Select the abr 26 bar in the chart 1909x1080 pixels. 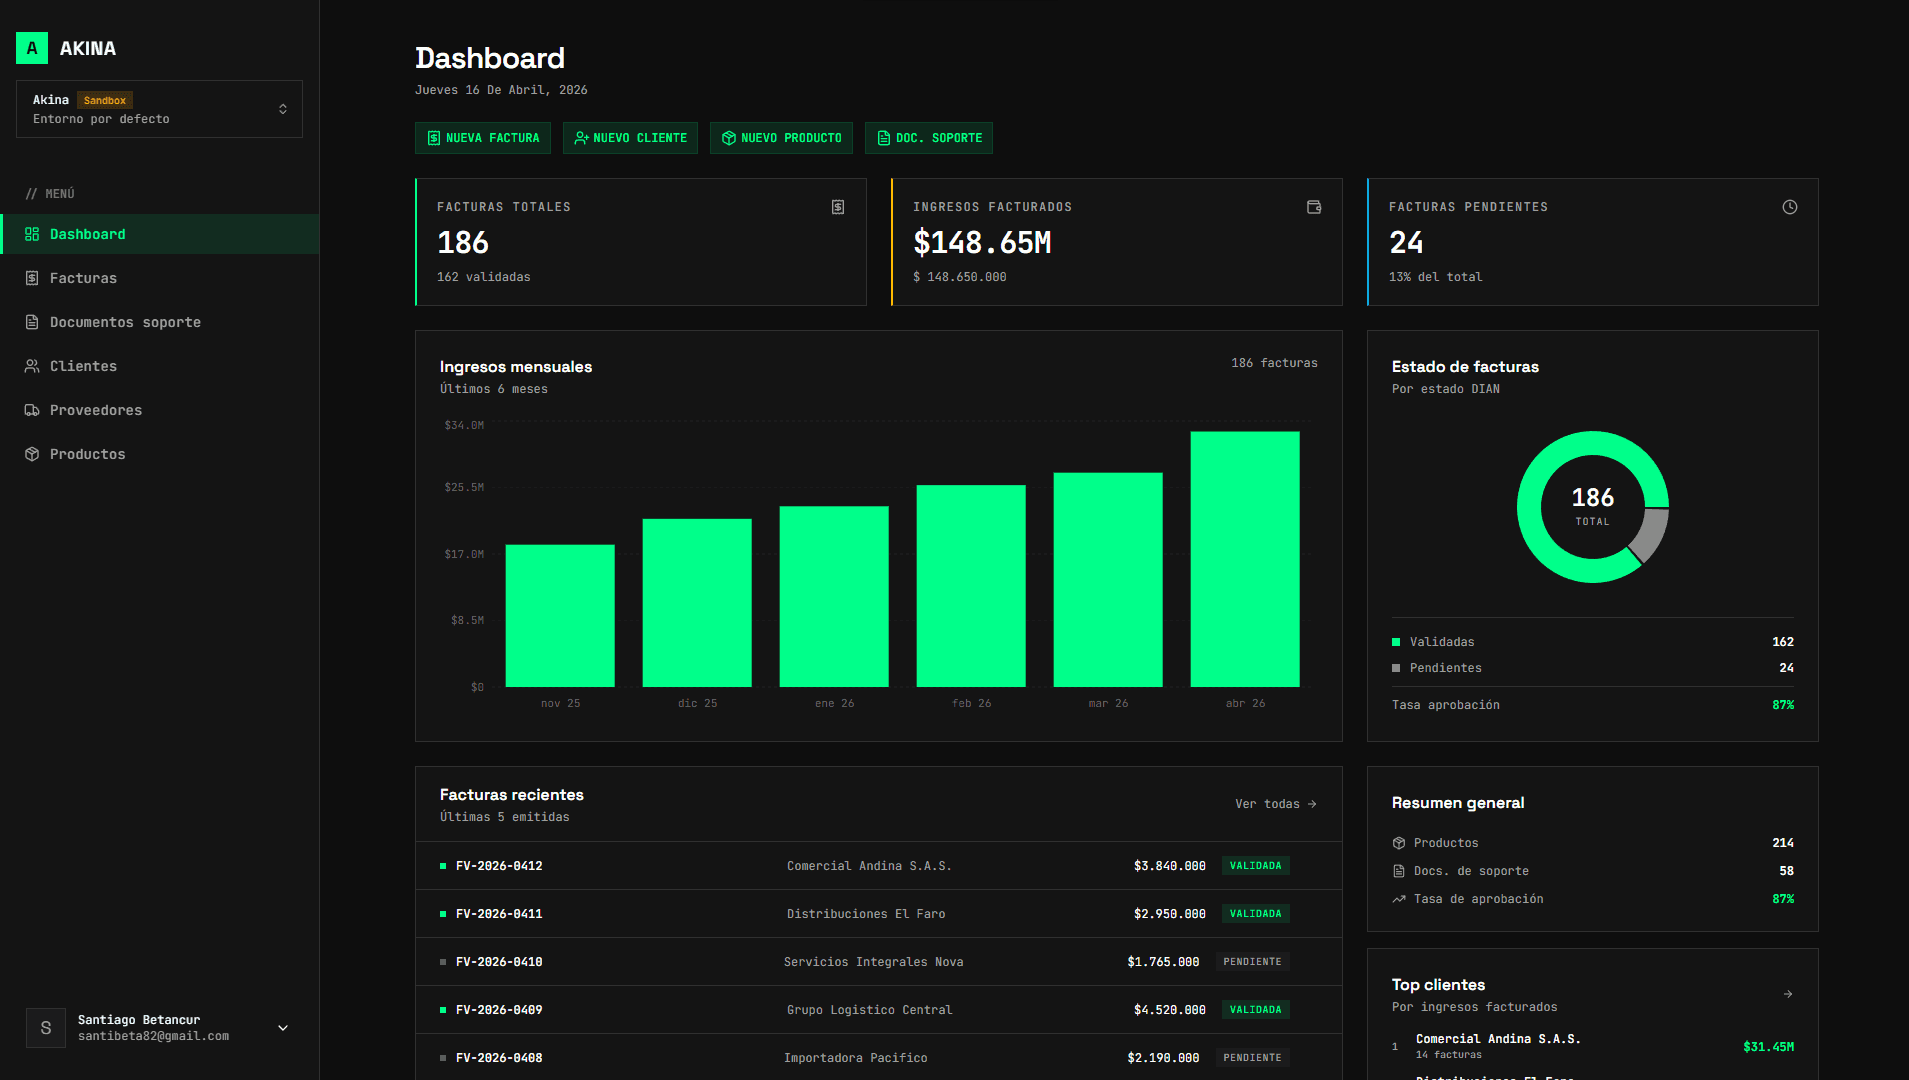(1245, 559)
